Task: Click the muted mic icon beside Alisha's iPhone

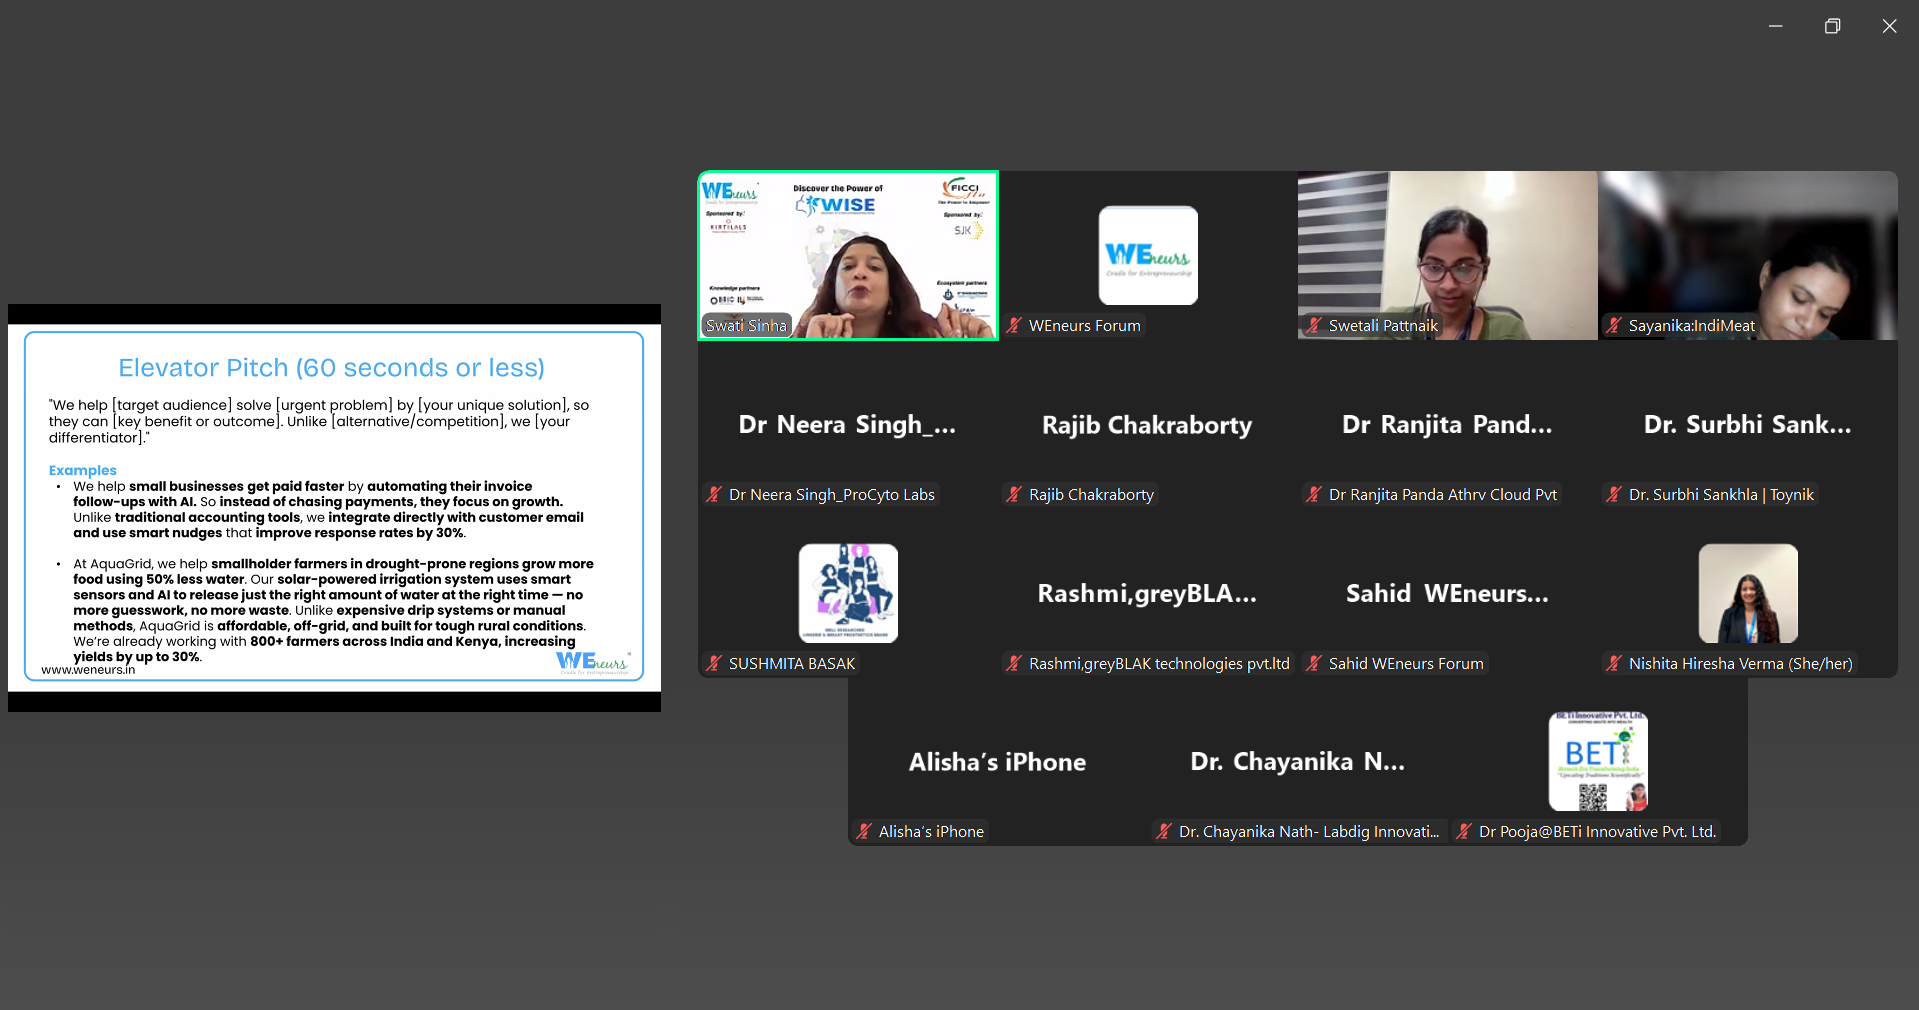Action: (x=864, y=831)
